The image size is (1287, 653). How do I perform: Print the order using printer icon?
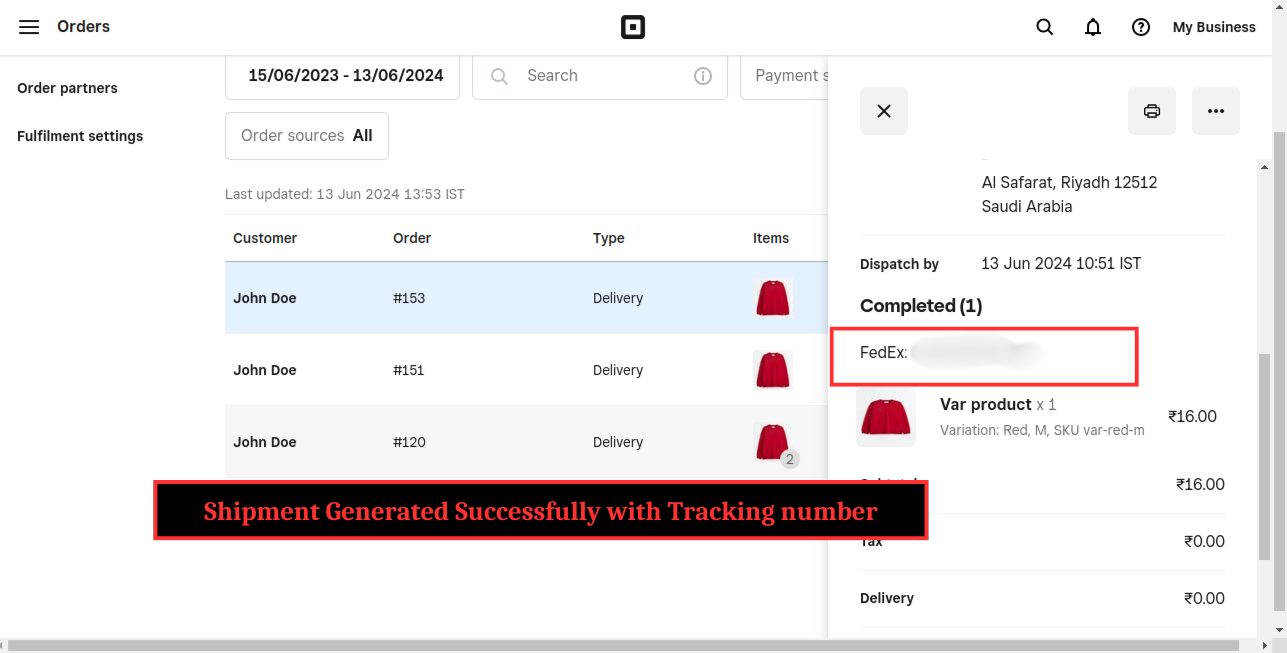pos(1151,111)
